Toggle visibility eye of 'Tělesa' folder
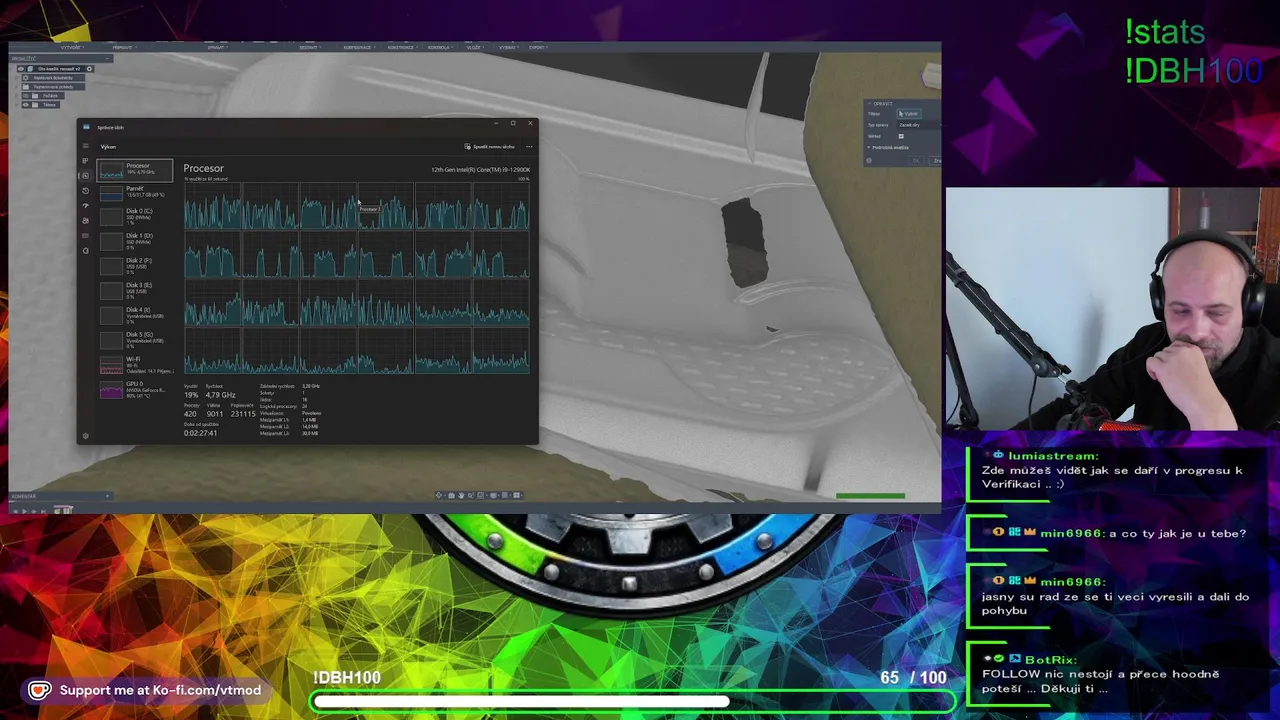Viewport: 1280px width, 720px height. (x=25, y=105)
